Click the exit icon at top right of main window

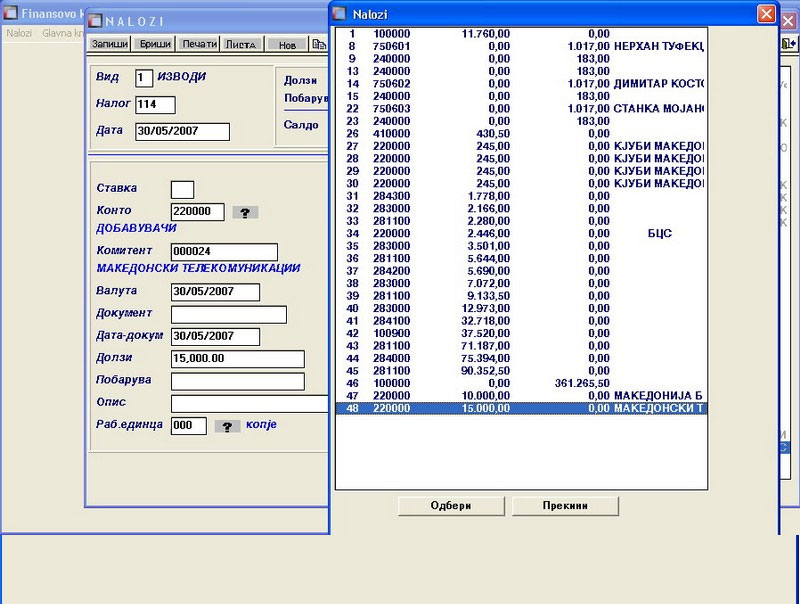789,43
